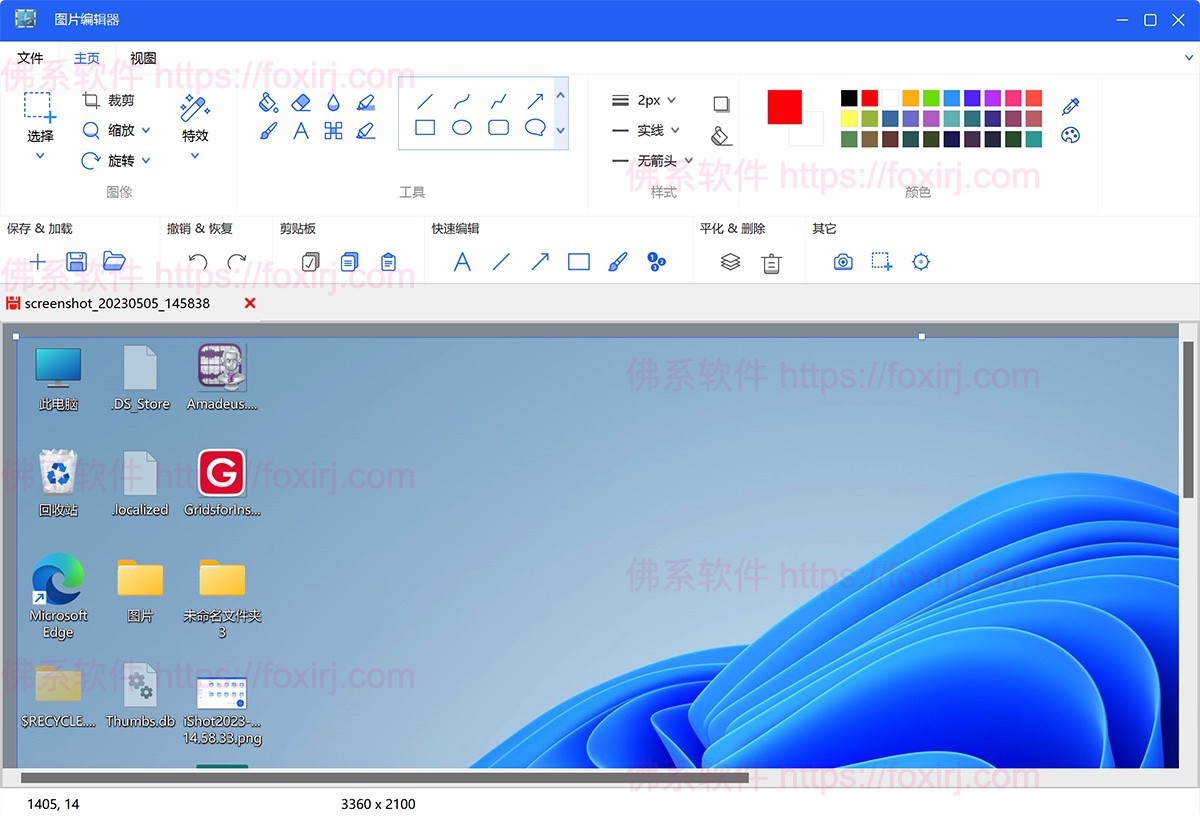
Task: Select the Eraser tool
Action: click(x=300, y=101)
